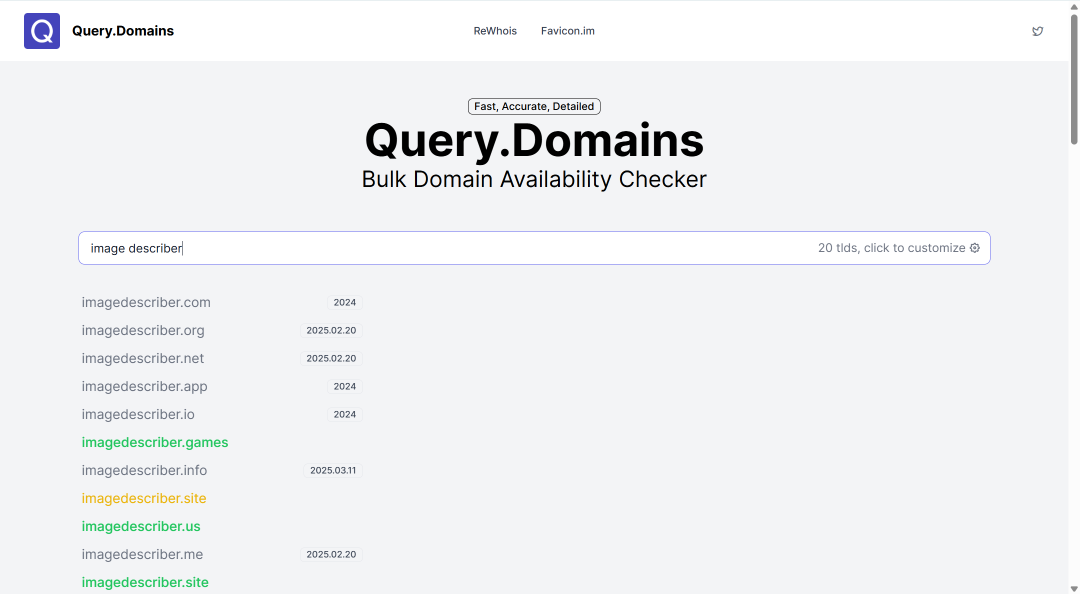The image size is (1080, 594).
Task: Select imagedescriber.info domain result
Action: pos(144,471)
